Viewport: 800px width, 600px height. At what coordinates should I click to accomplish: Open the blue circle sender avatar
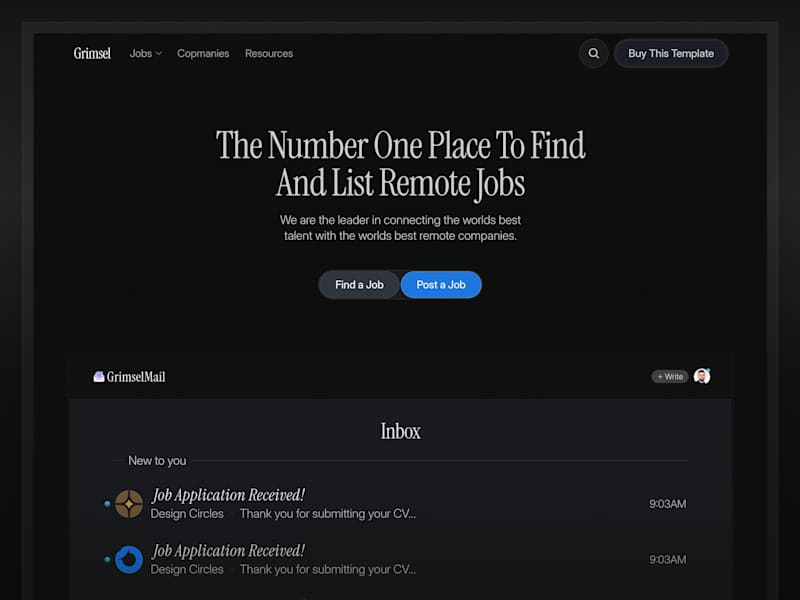click(129, 560)
